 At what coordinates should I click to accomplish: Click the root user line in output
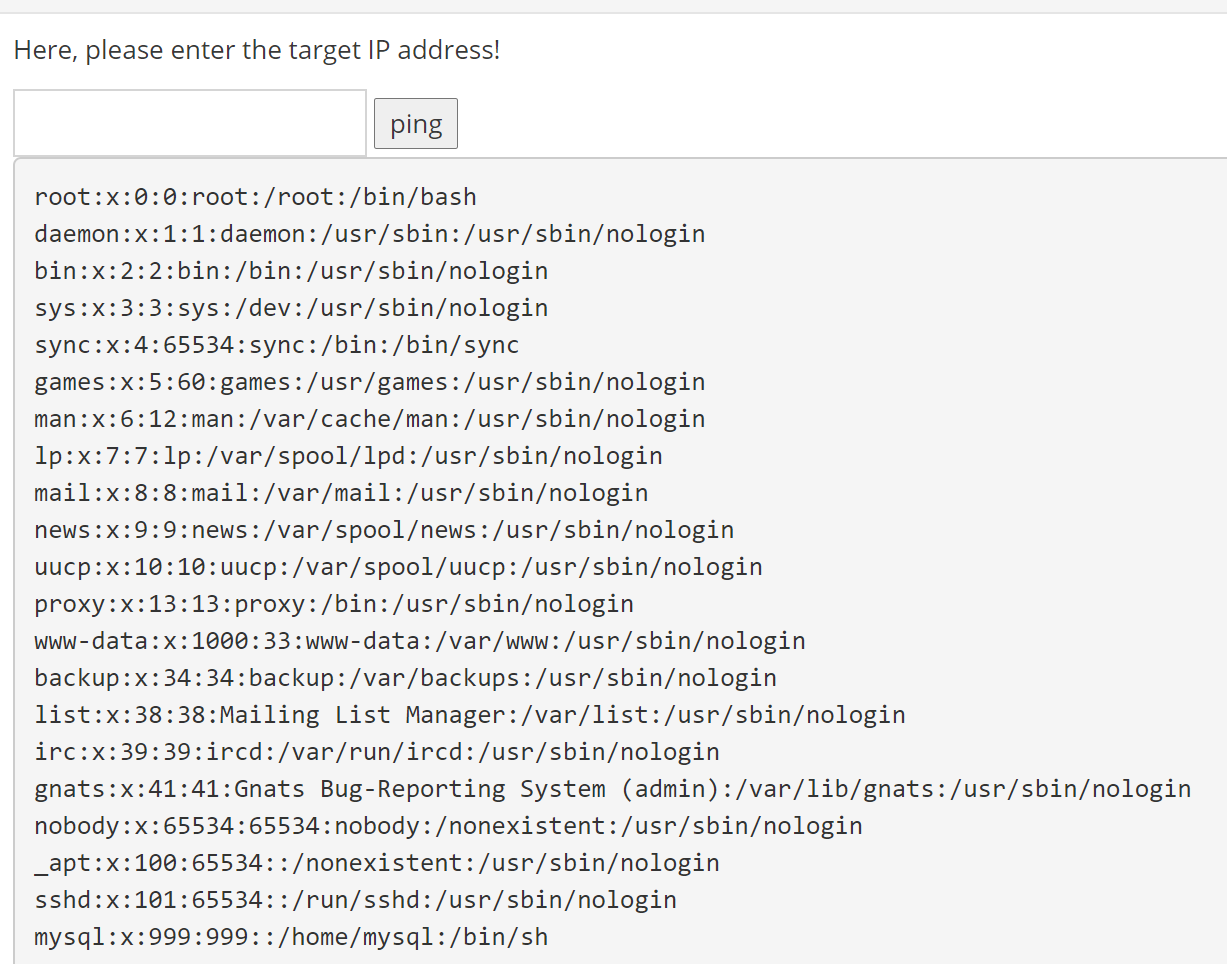pos(255,197)
